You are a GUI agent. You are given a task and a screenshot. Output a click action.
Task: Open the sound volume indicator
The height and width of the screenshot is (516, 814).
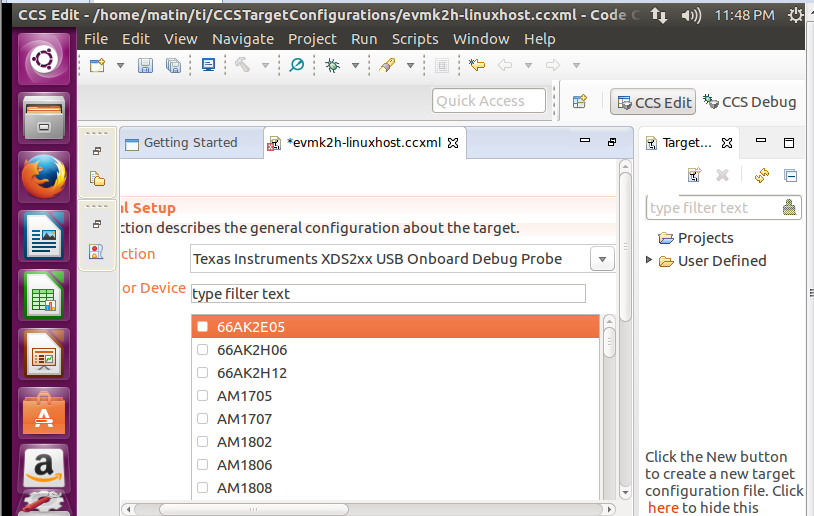coord(690,16)
